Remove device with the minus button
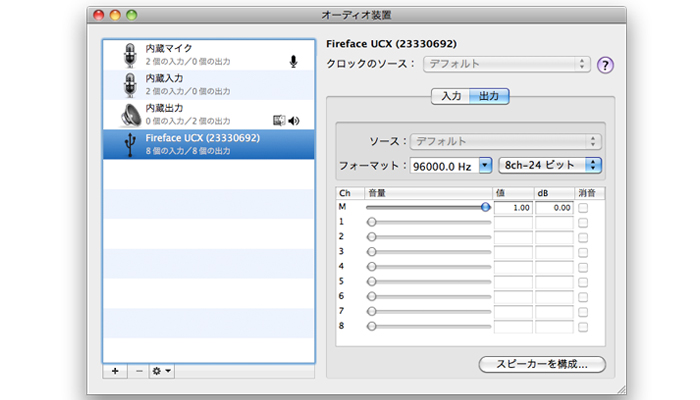Screen dimensions: 700x400 tap(139, 371)
